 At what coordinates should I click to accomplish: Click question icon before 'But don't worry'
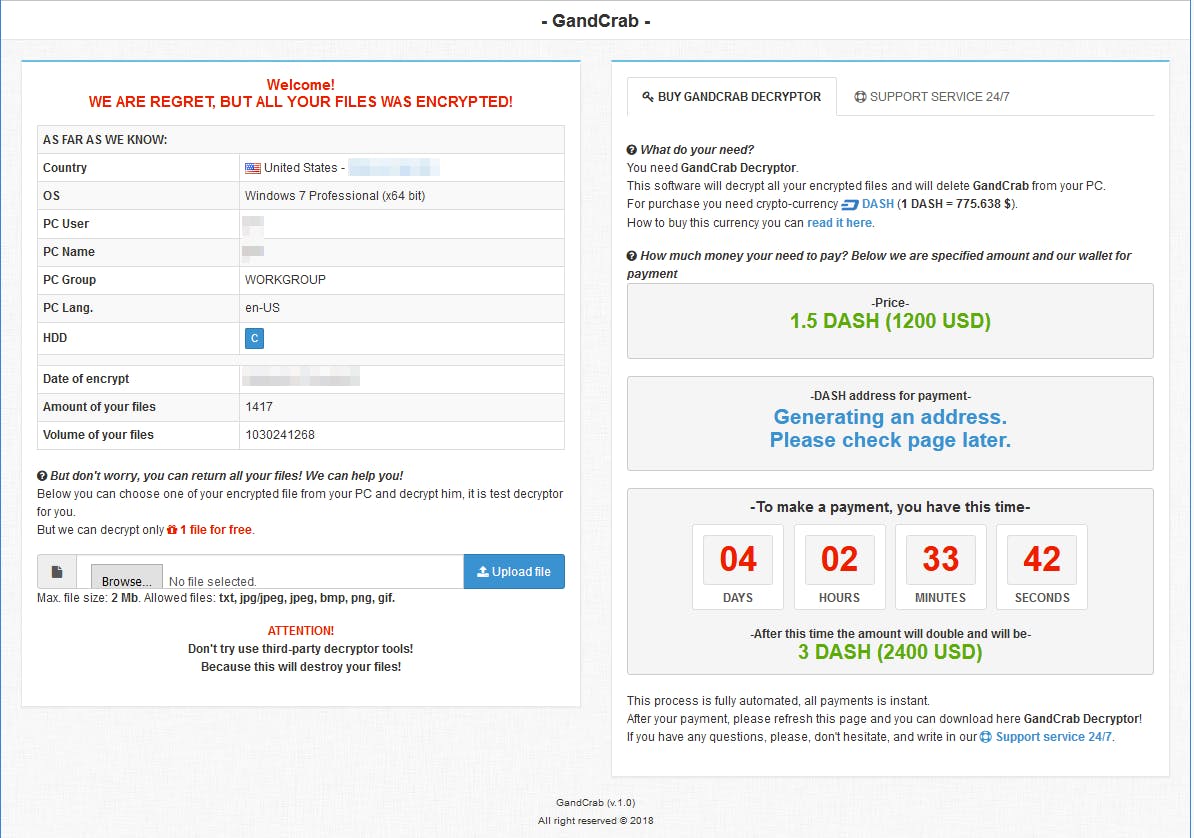pos(42,475)
